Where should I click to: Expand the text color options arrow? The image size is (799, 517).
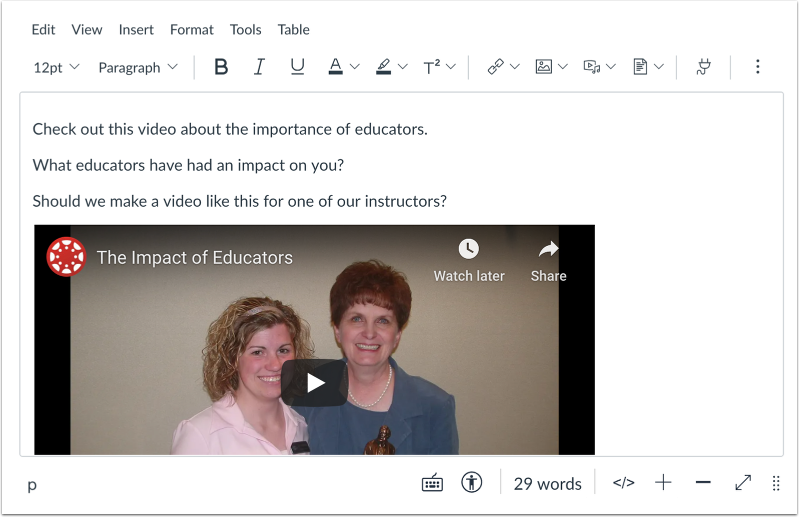click(355, 67)
